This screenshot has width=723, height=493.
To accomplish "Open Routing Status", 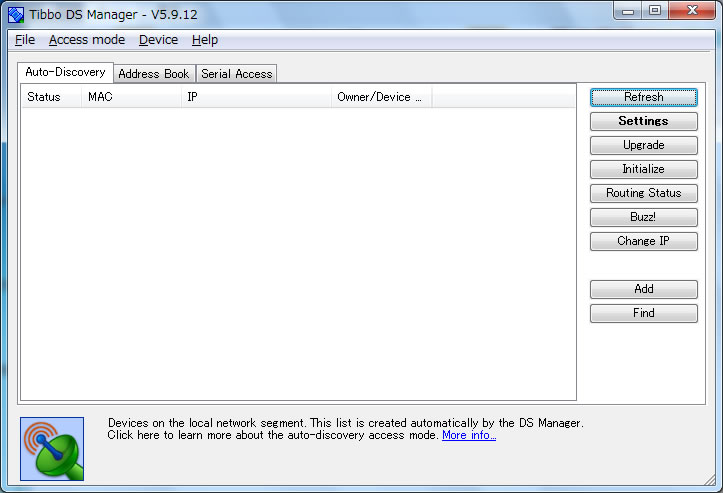I will (644, 193).
